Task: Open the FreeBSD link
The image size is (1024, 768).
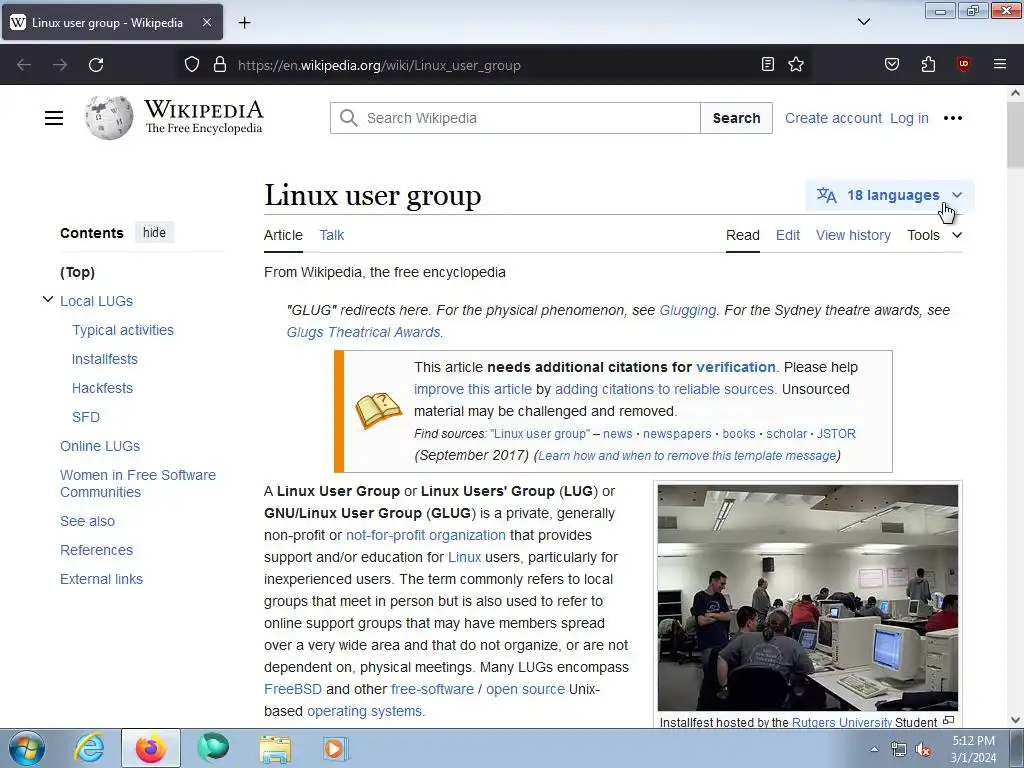Action: tap(293, 689)
